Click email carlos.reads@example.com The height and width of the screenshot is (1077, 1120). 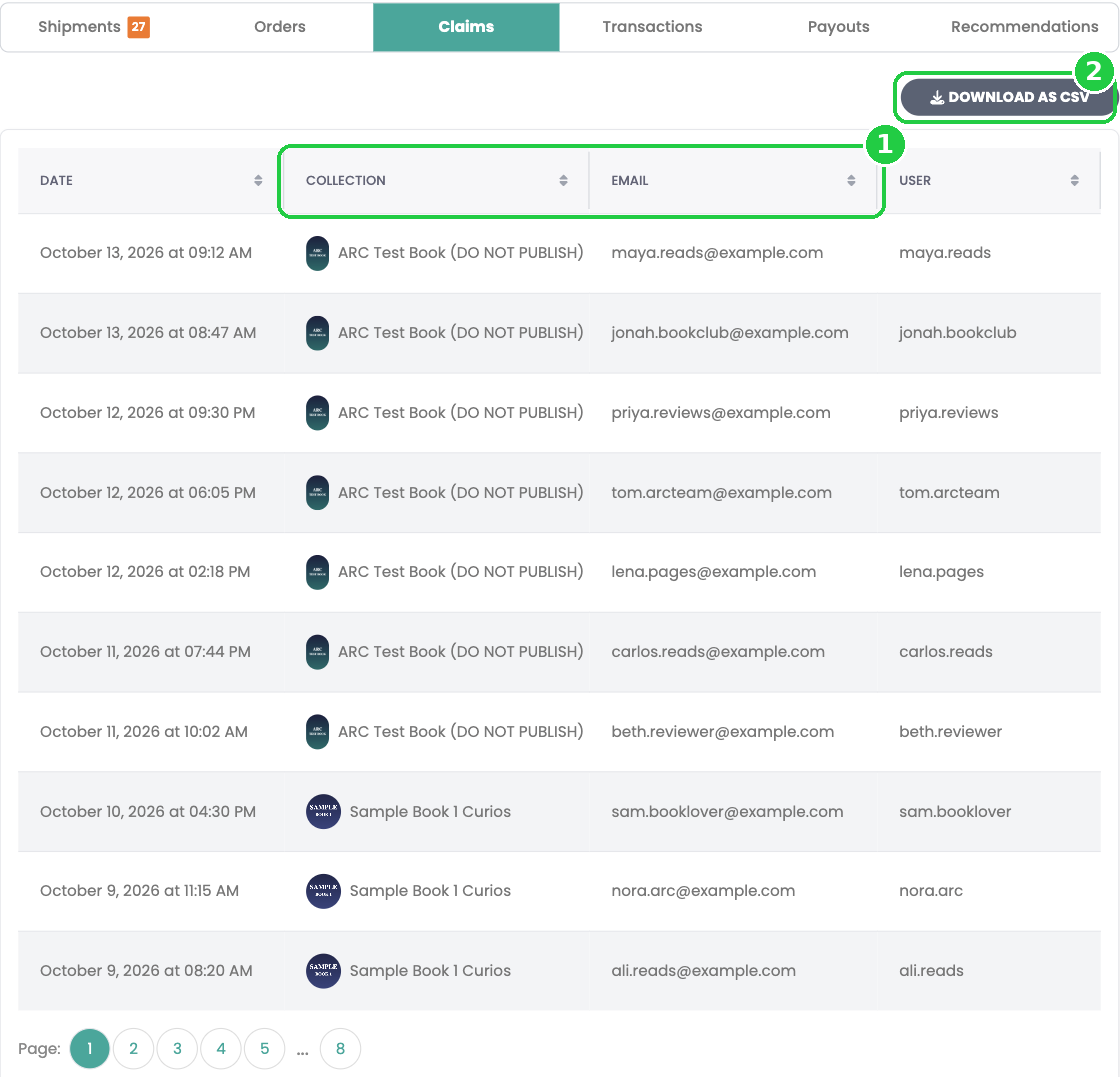[718, 652]
